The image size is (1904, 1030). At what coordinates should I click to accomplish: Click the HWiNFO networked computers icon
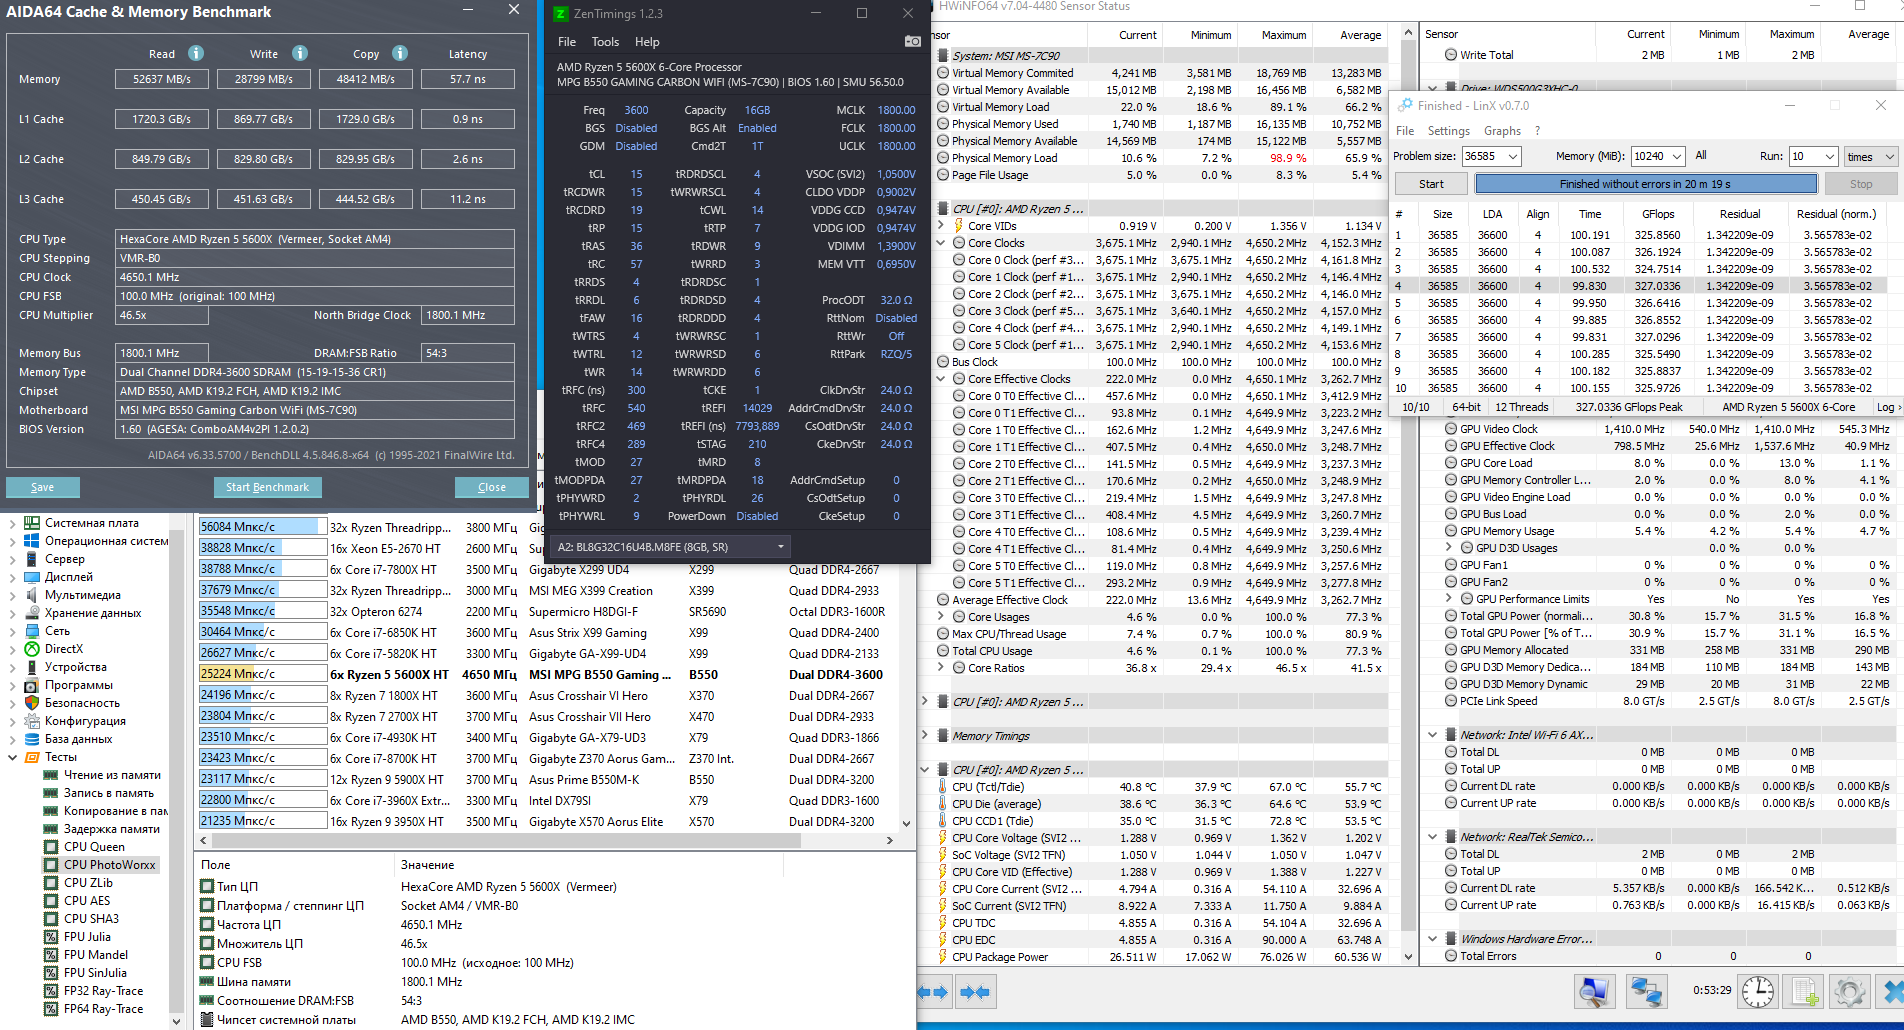click(x=1645, y=991)
